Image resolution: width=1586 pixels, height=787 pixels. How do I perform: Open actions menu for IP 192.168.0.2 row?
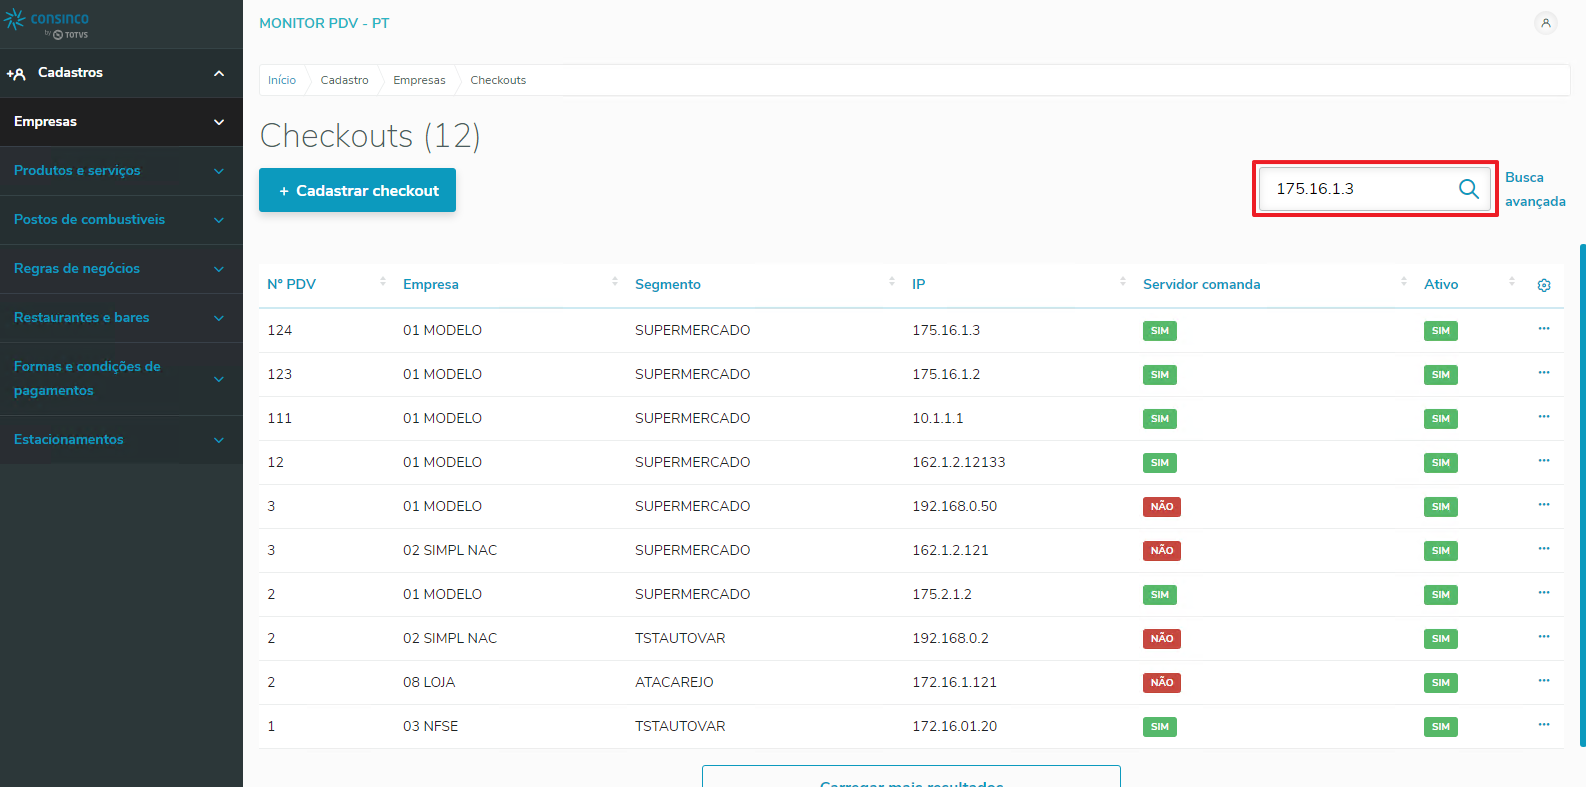1544,637
